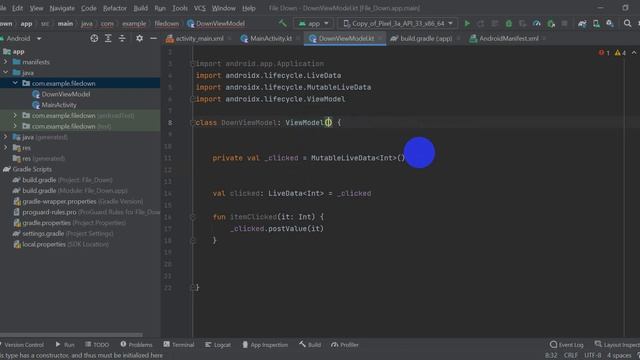Click the red error indicator in editor
Screen dimensions: 640x360
point(604,53)
